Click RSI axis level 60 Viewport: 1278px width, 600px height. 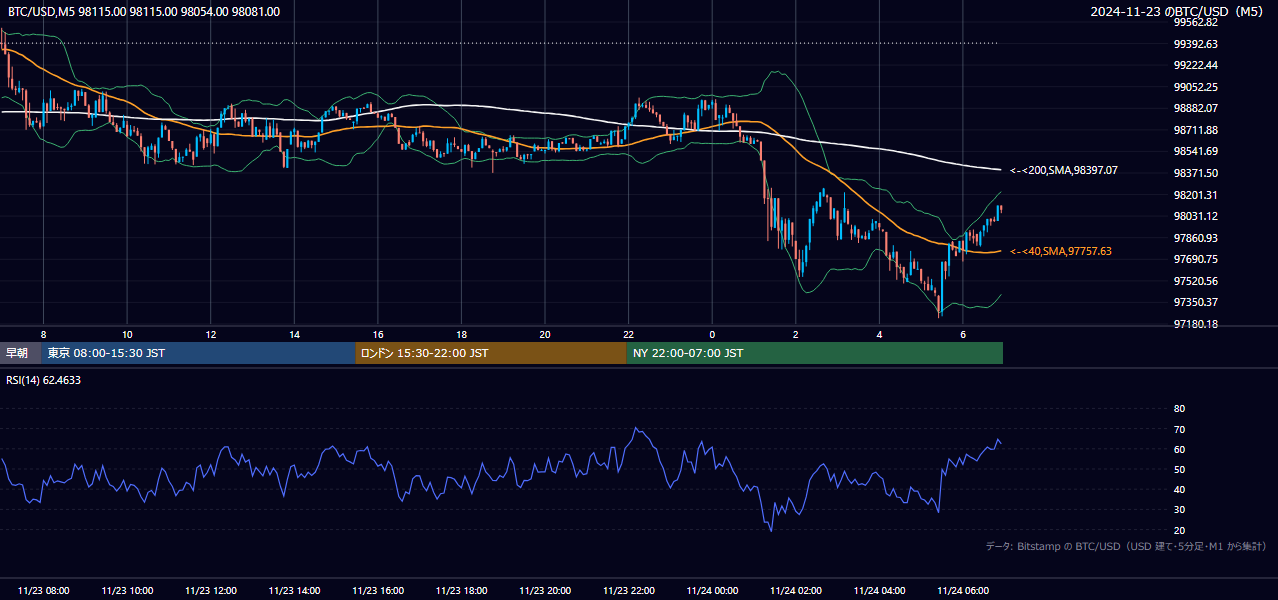pos(1179,449)
